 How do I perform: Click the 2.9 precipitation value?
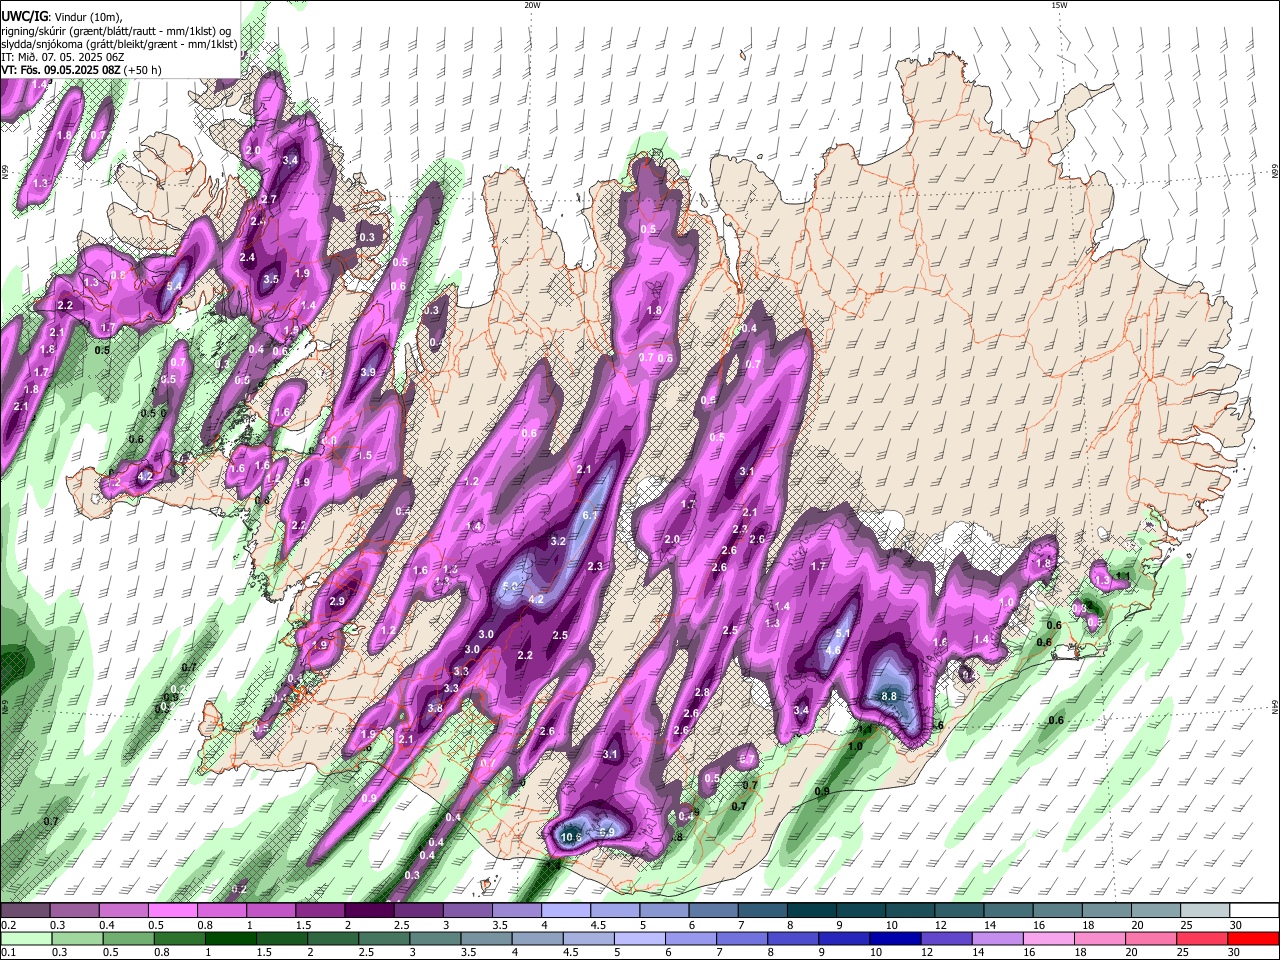pyautogui.click(x=337, y=602)
